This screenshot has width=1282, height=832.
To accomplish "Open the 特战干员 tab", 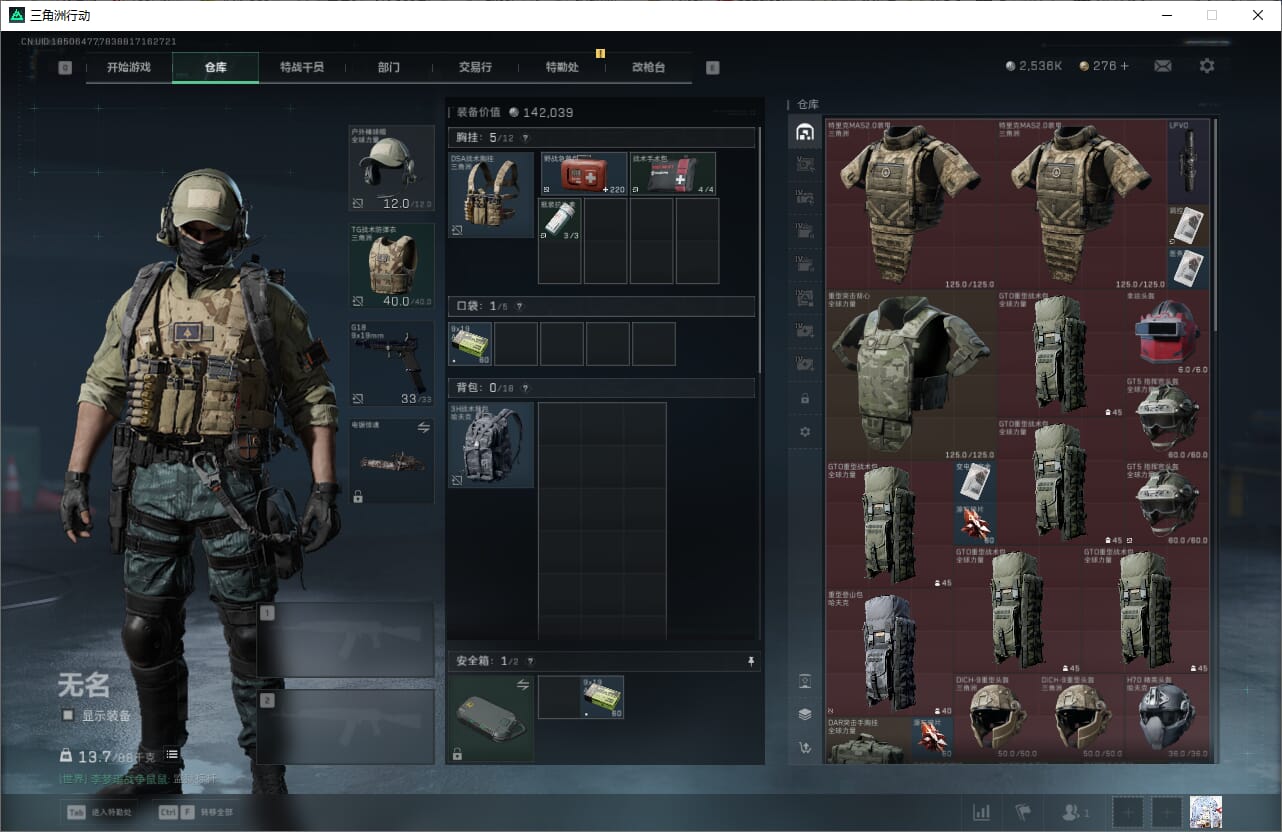I will (x=302, y=67).
